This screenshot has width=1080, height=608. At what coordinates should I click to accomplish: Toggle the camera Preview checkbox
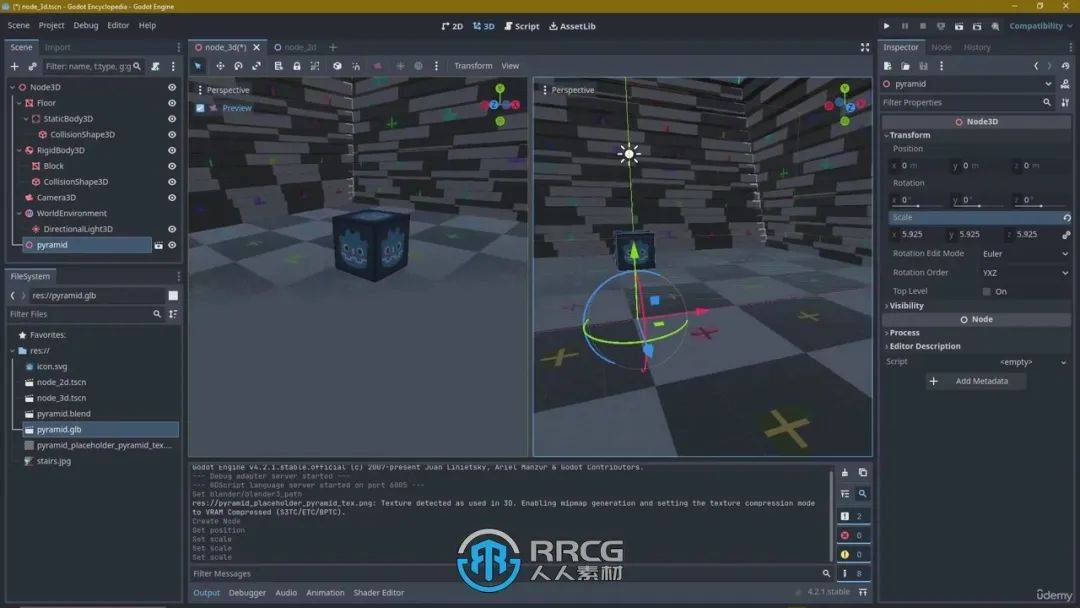tap(200, 108)
